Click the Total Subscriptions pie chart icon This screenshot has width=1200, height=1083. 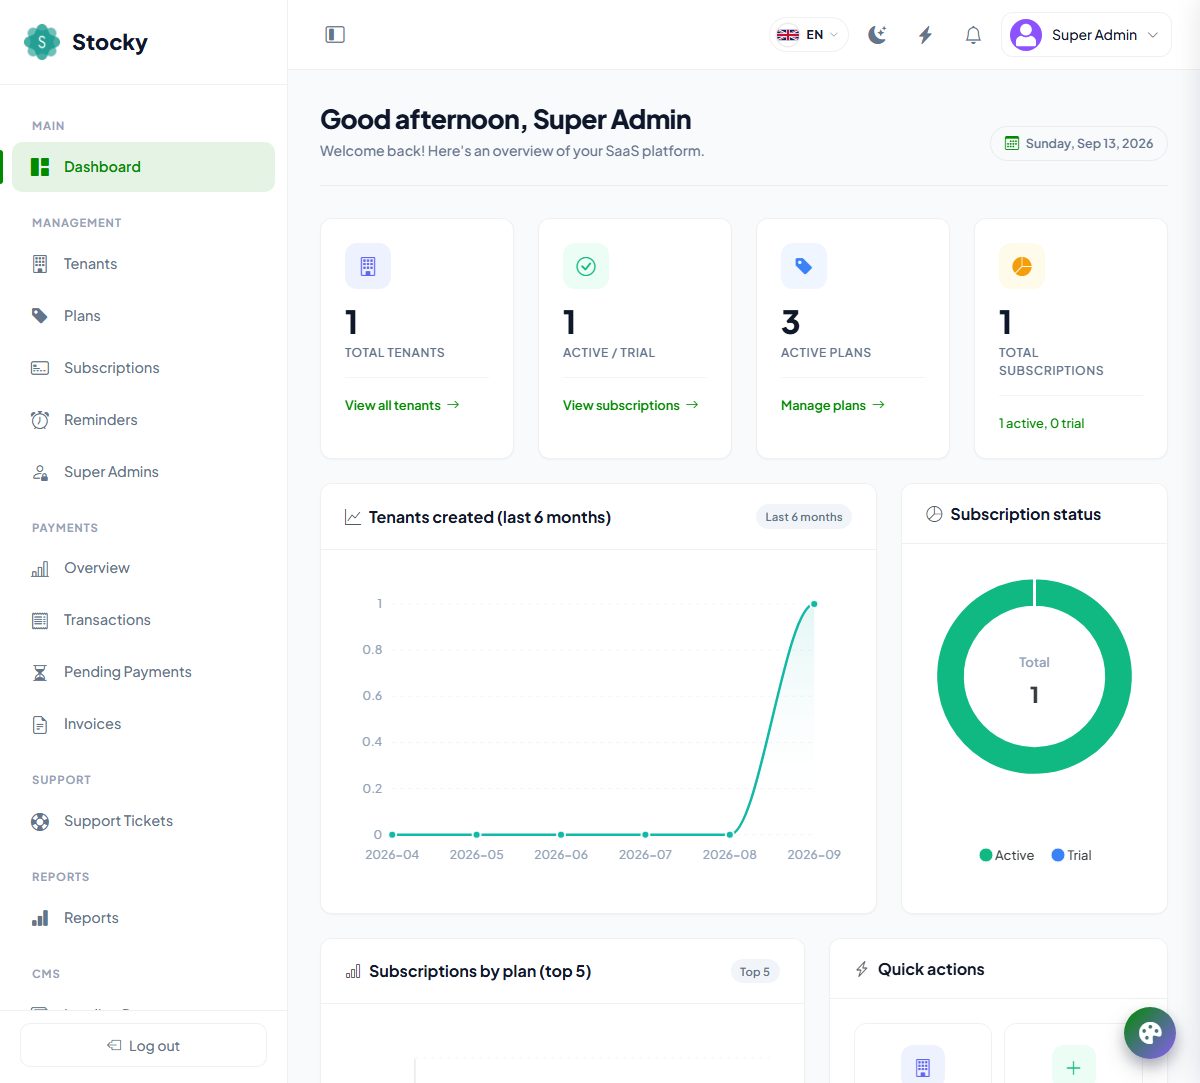(1022, 266)
